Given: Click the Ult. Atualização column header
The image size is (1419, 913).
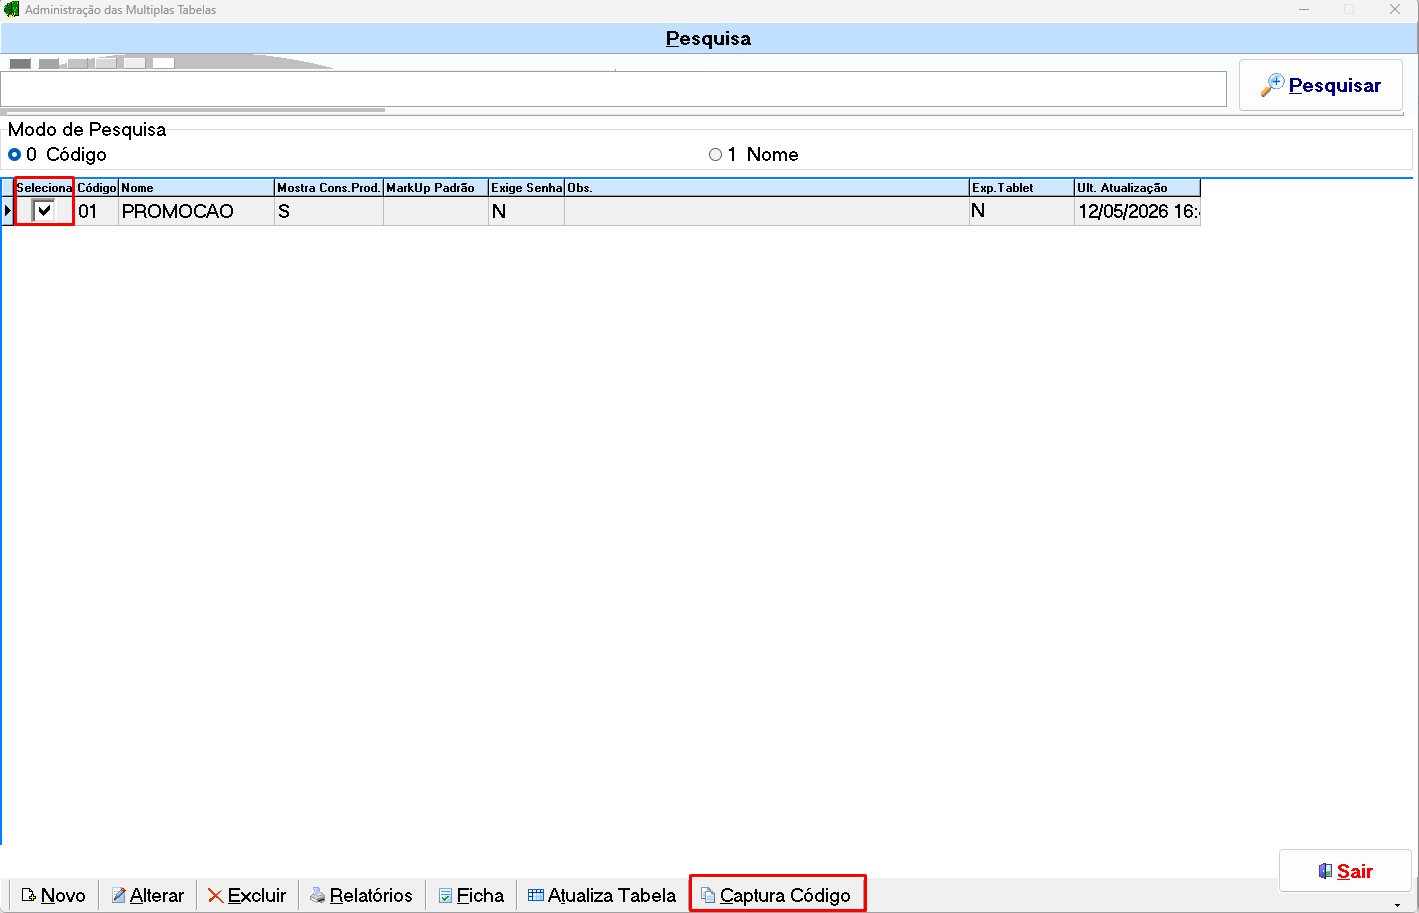Looking at the screenshot, I should point(1137,187).
